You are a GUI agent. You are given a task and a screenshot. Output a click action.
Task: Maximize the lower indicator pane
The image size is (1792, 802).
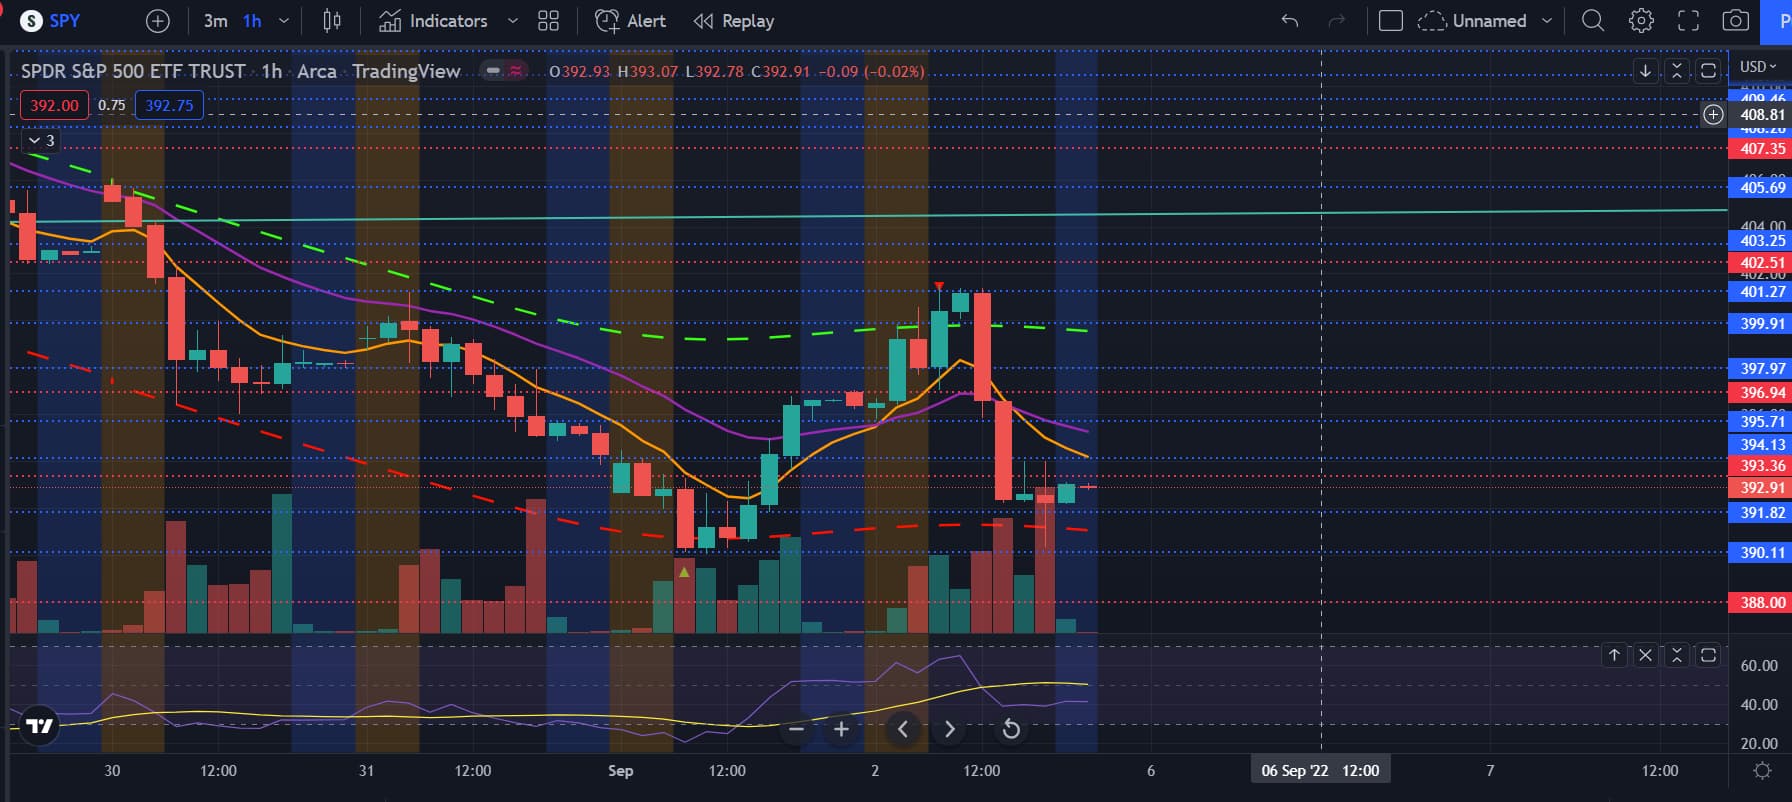tap(1709, 655)
